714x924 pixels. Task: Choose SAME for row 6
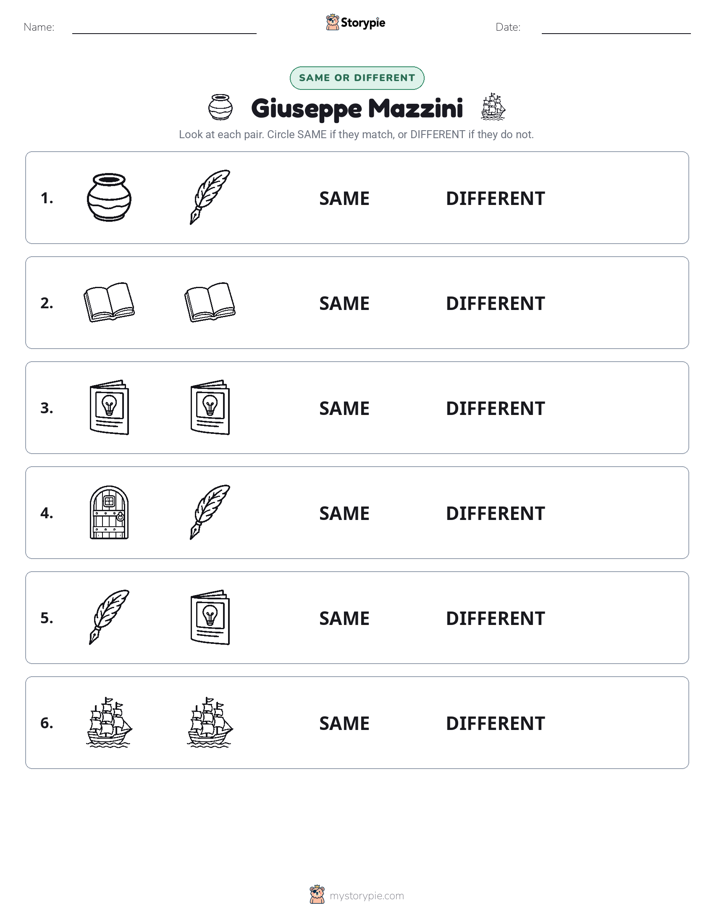tap(344, 723)
